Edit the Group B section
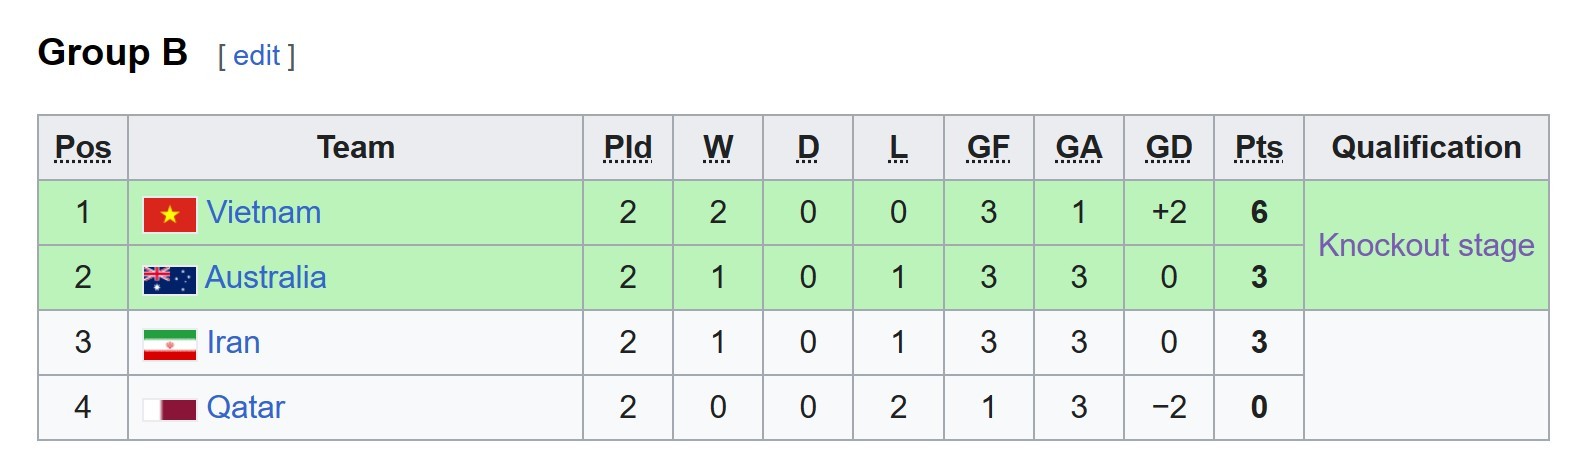 [x=257, y=55]
